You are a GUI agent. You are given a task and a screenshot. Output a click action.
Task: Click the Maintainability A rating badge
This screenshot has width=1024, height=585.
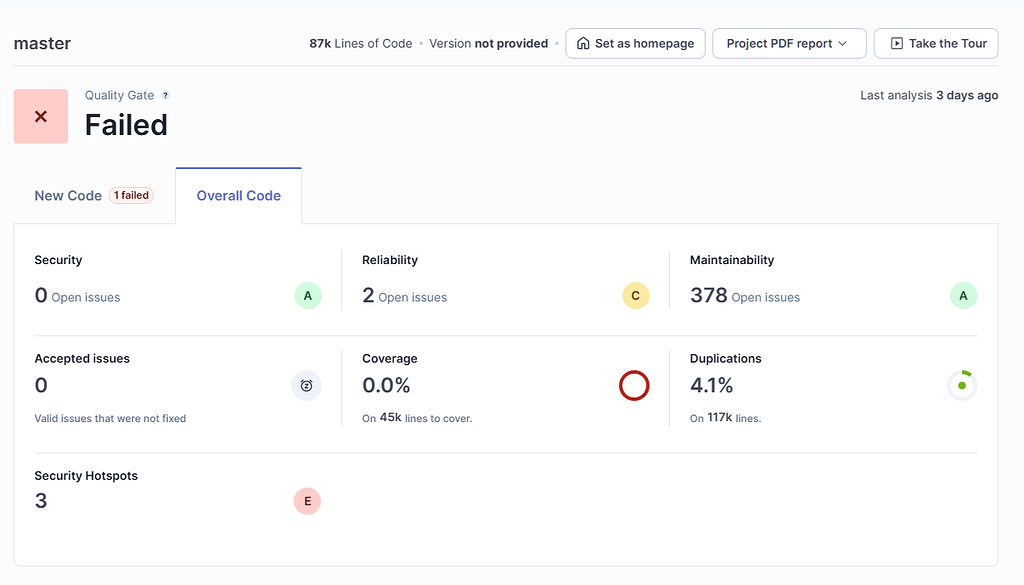962,295
